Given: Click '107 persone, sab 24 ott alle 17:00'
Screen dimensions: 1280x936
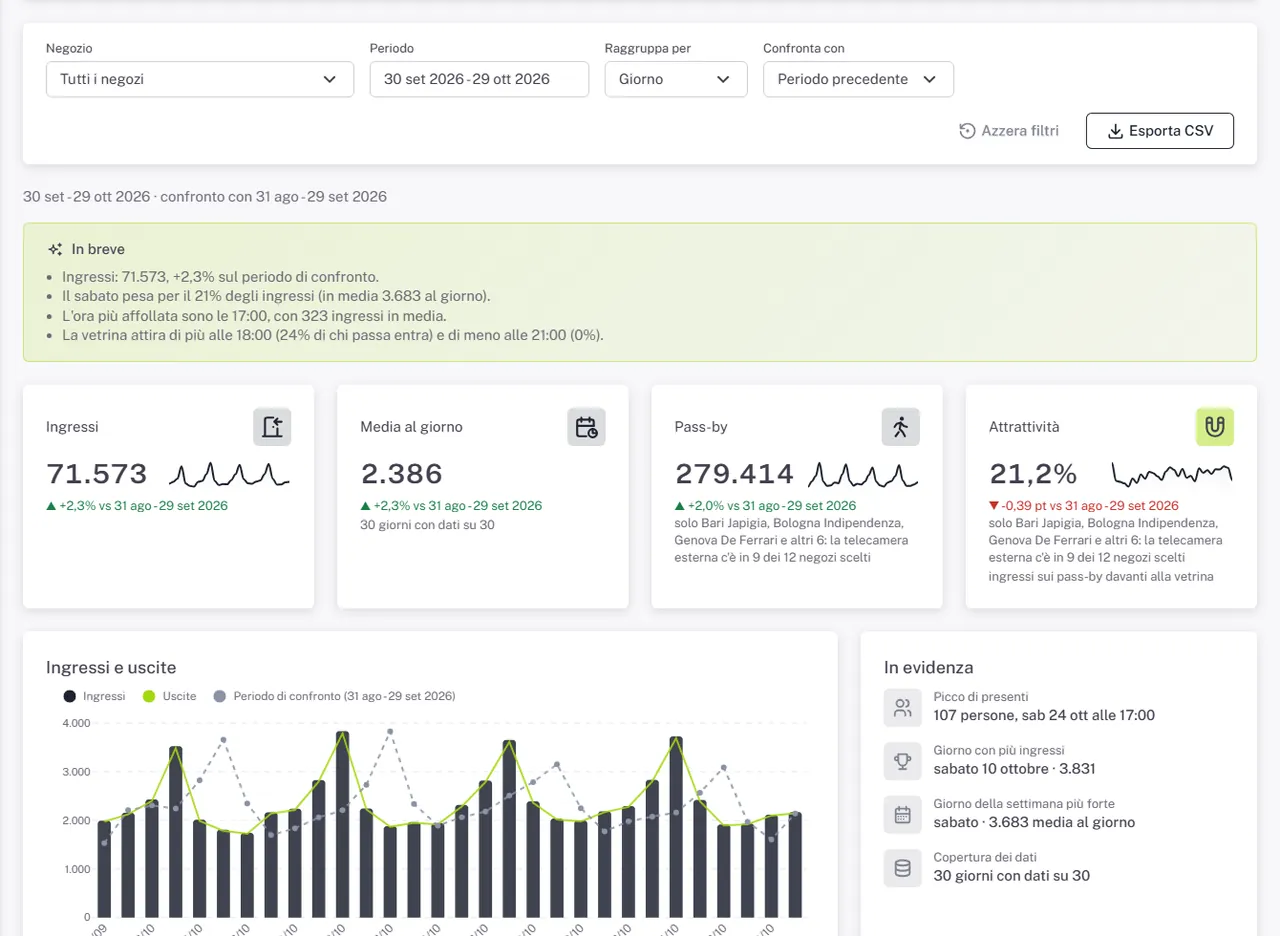Looking at the screenshot, I should 1044,715.
